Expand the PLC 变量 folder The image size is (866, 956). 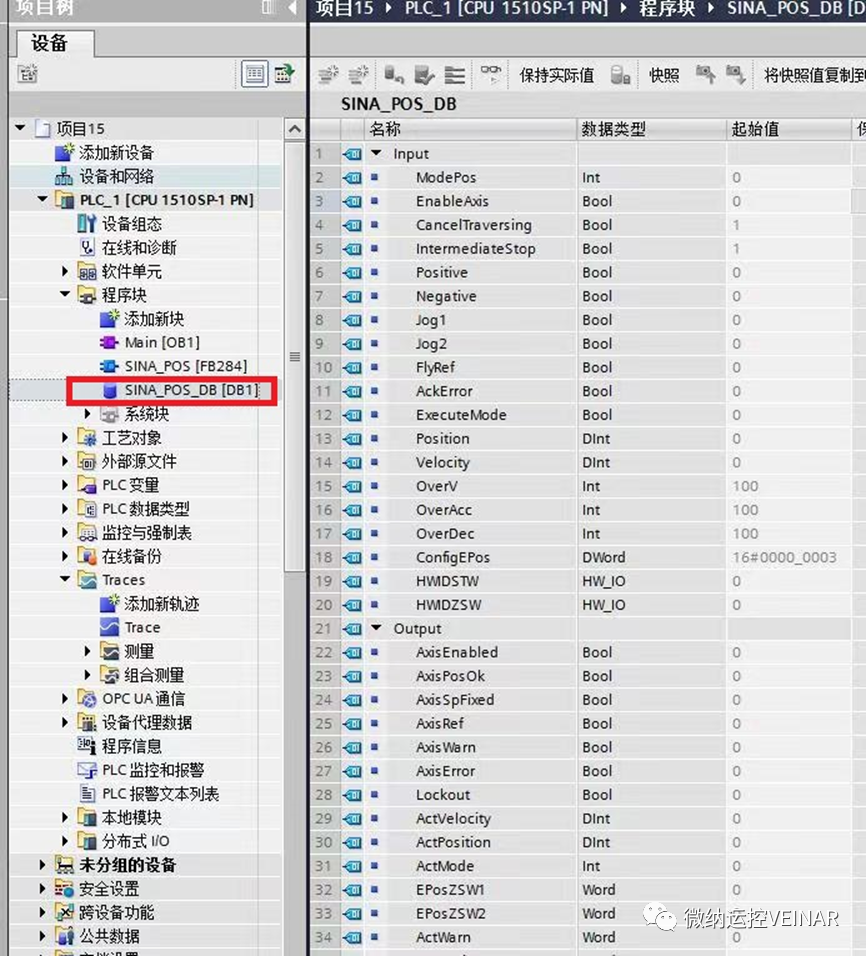pos(66,485)
